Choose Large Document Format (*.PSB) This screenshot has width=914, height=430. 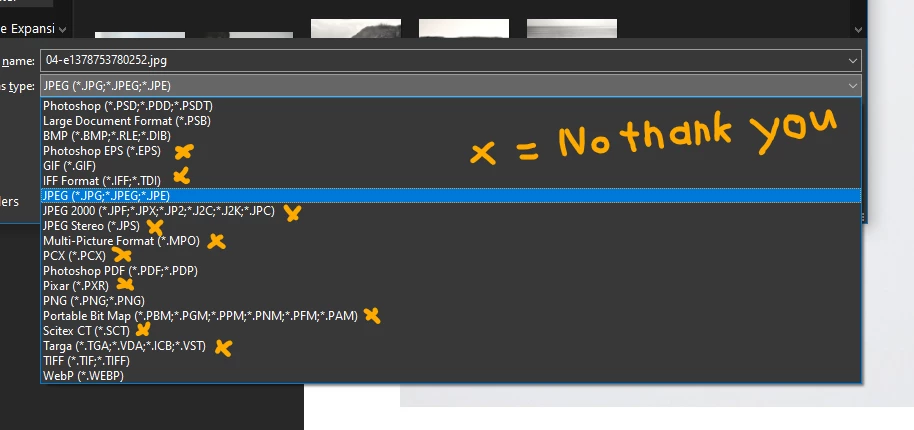451,121
